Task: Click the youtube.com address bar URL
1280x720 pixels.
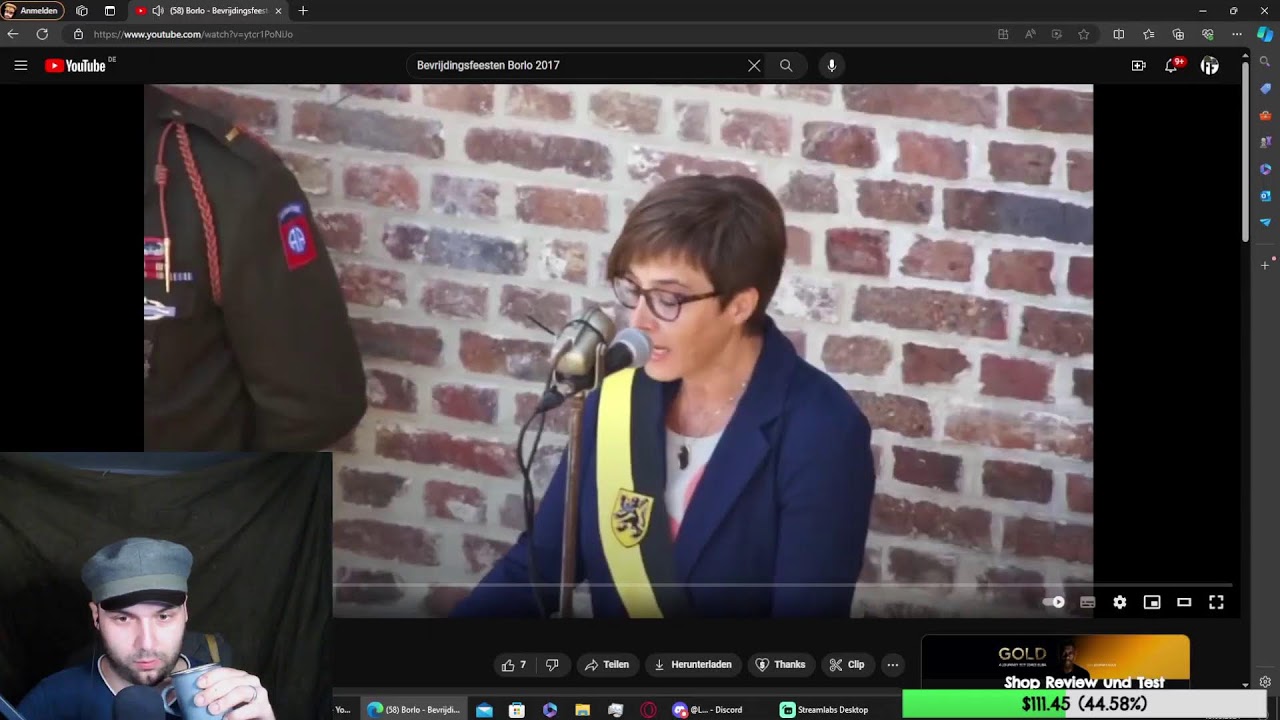Action: [193, 34]
